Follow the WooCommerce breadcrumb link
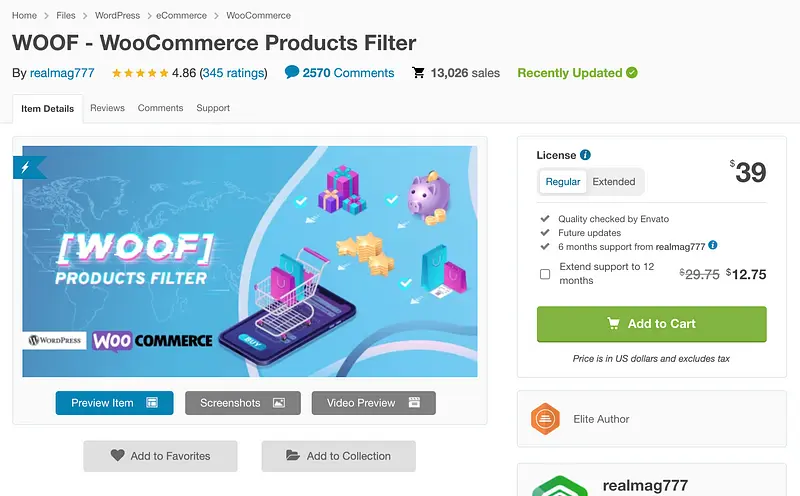Image resolution: width=800 pixels, height=496 pixels. [259, 16]
